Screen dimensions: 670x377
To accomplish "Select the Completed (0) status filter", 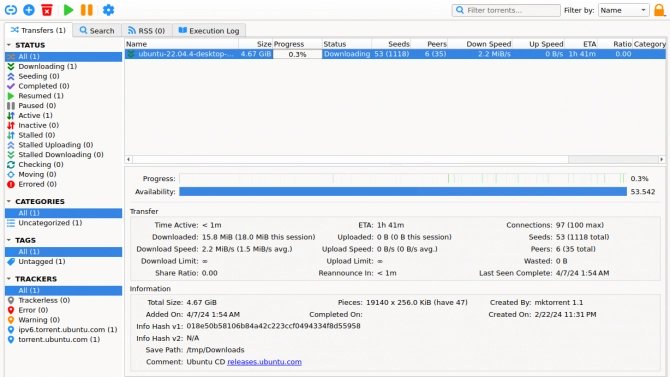I will point(63,86).
